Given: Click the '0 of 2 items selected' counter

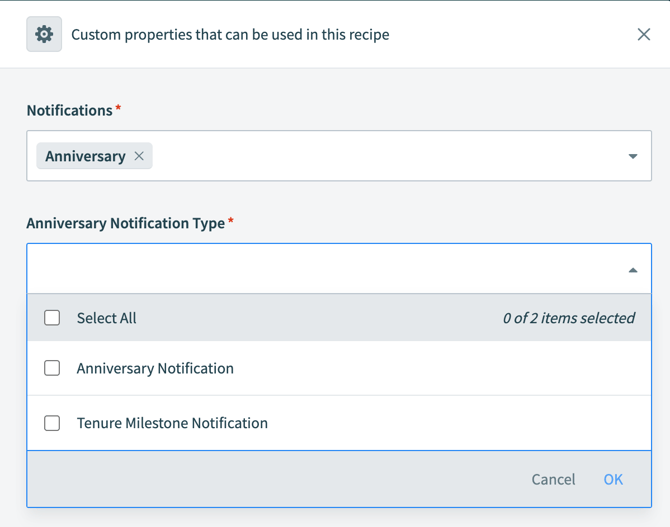Looking at the screenshot, I should pos(568,318).
